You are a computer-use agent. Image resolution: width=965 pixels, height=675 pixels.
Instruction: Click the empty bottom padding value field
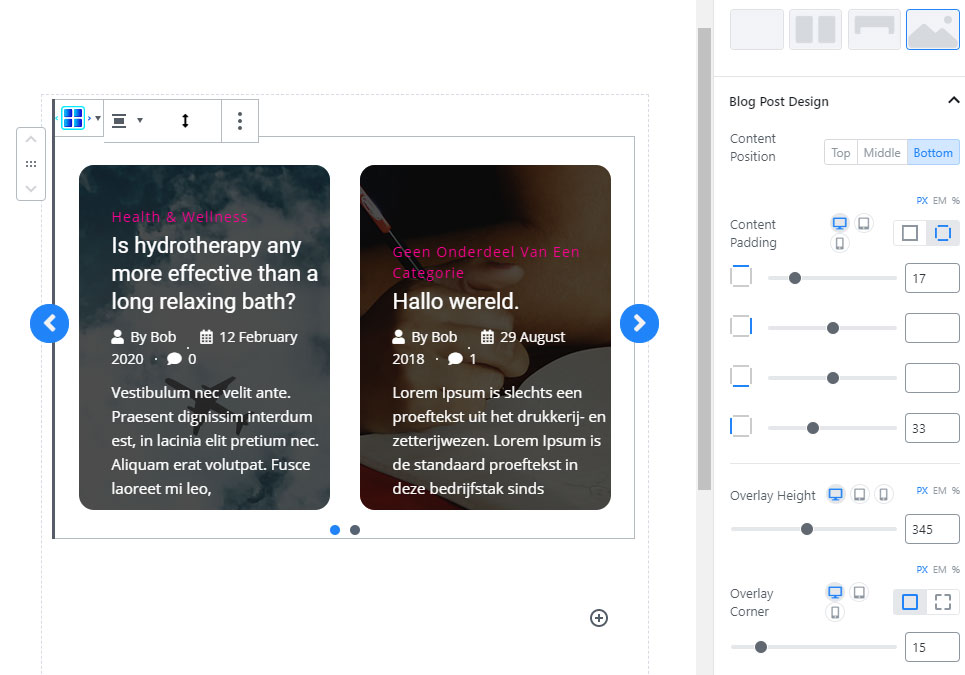point(932,378)
